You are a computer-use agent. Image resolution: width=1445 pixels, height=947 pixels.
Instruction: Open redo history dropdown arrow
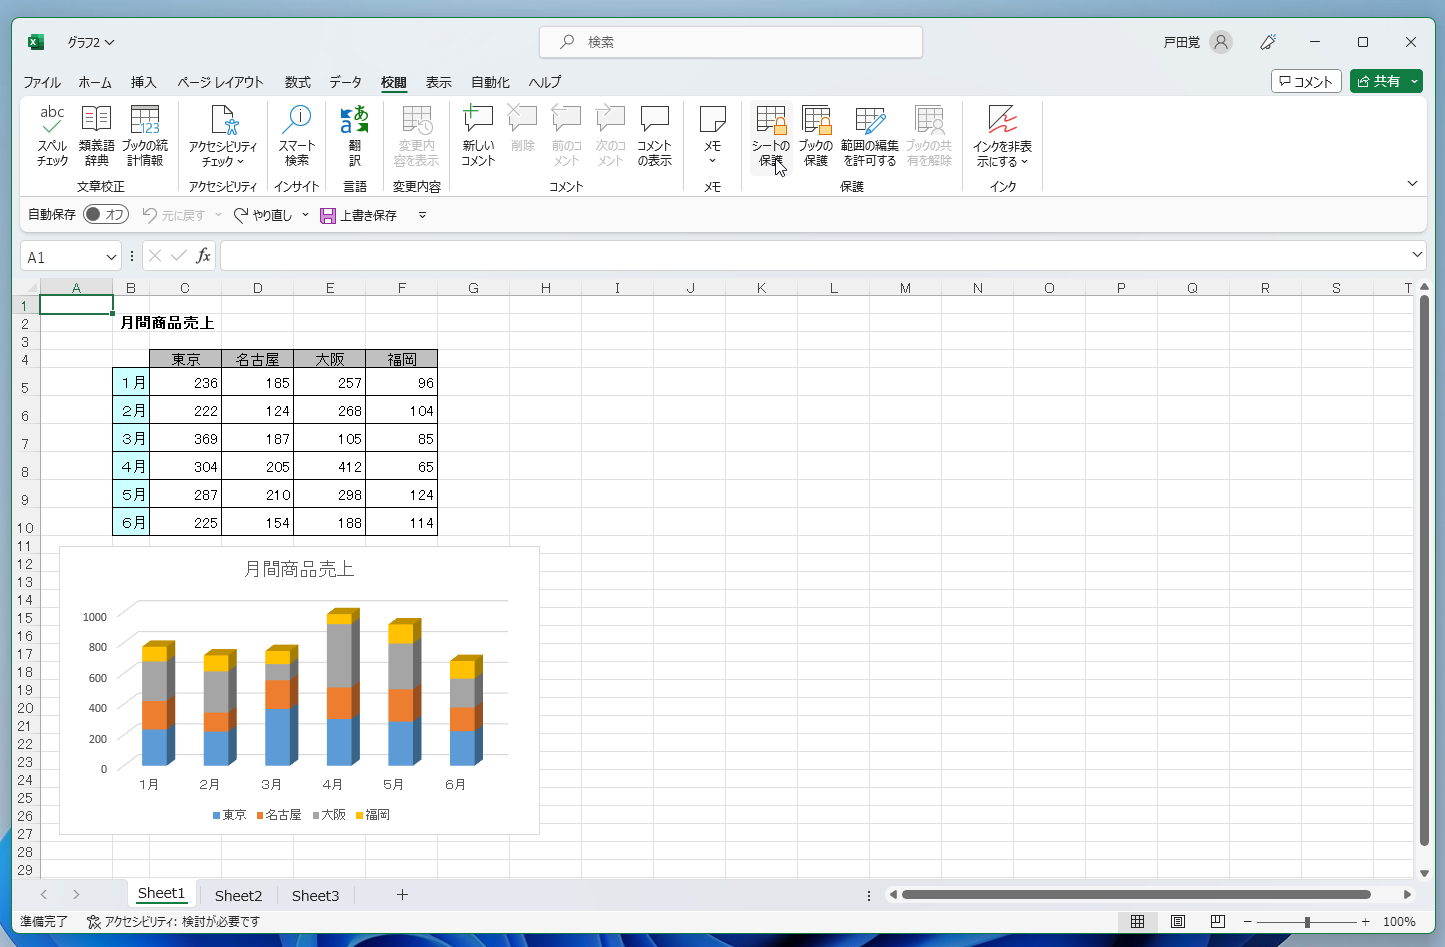[305, 215]
